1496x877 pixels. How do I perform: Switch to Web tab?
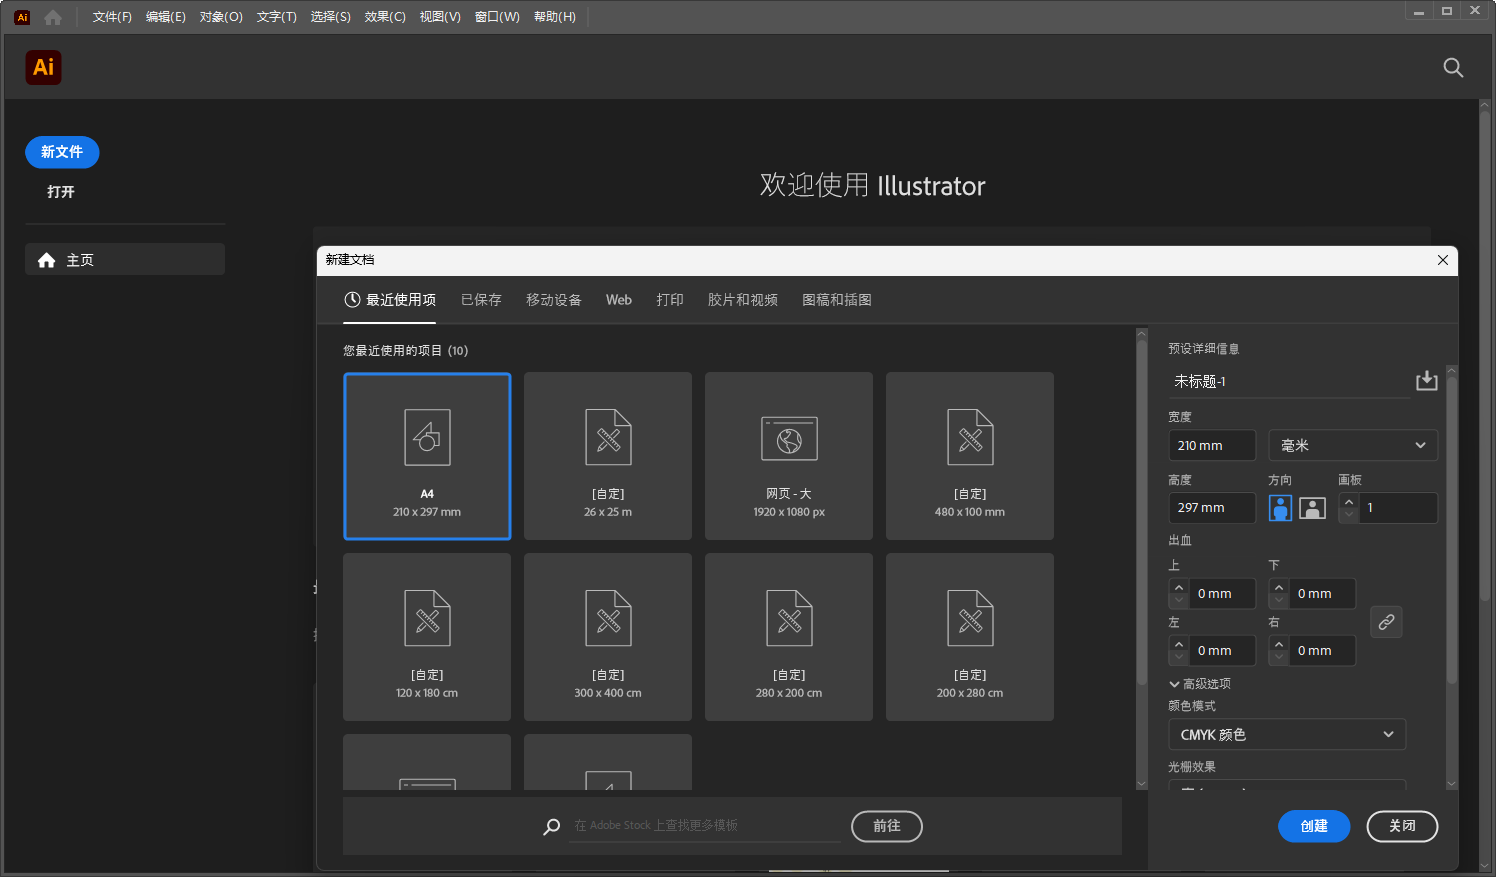619,300
